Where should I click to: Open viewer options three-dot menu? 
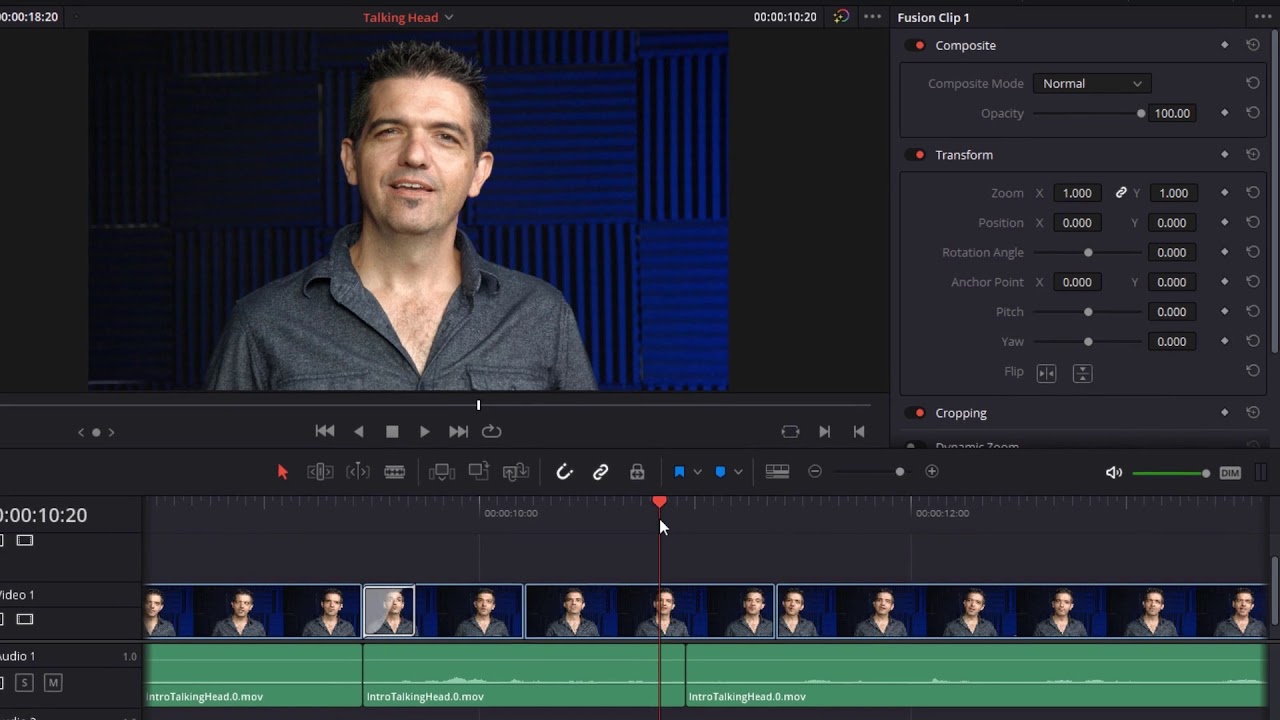pos(873,17)
